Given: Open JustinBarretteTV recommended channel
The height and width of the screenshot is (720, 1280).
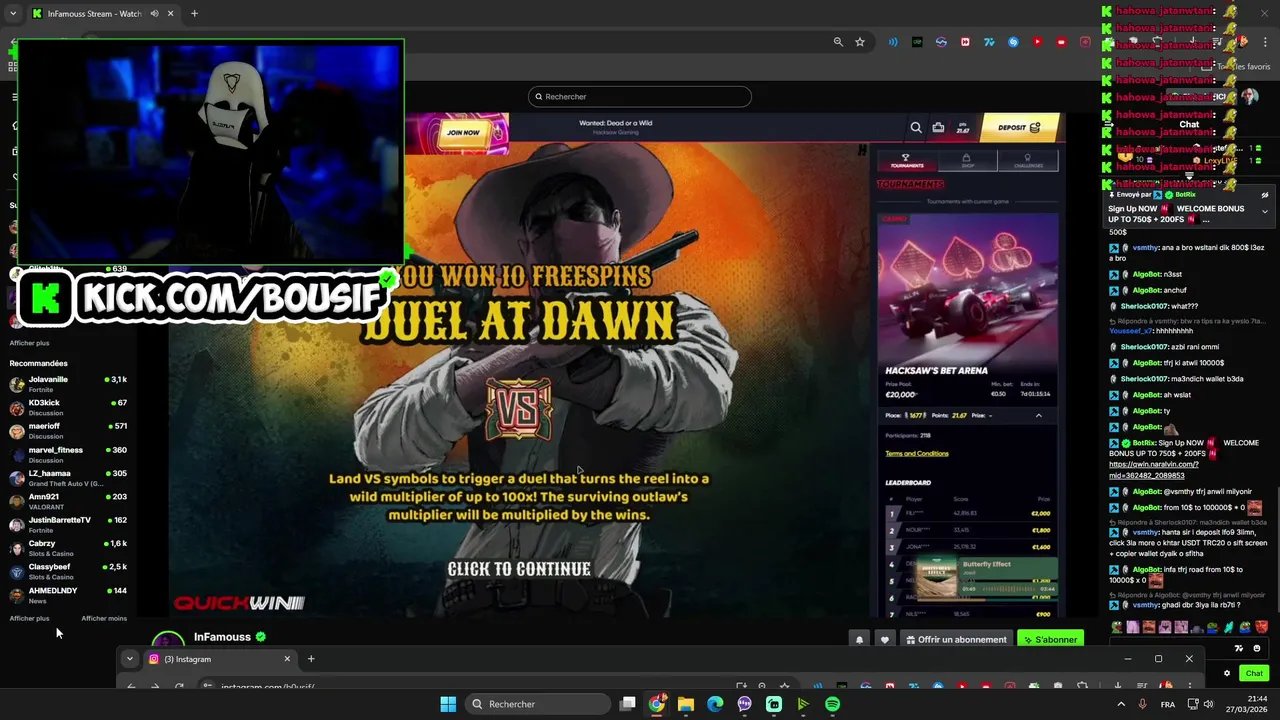Looking at the screenshot, I should pos(68,525).
